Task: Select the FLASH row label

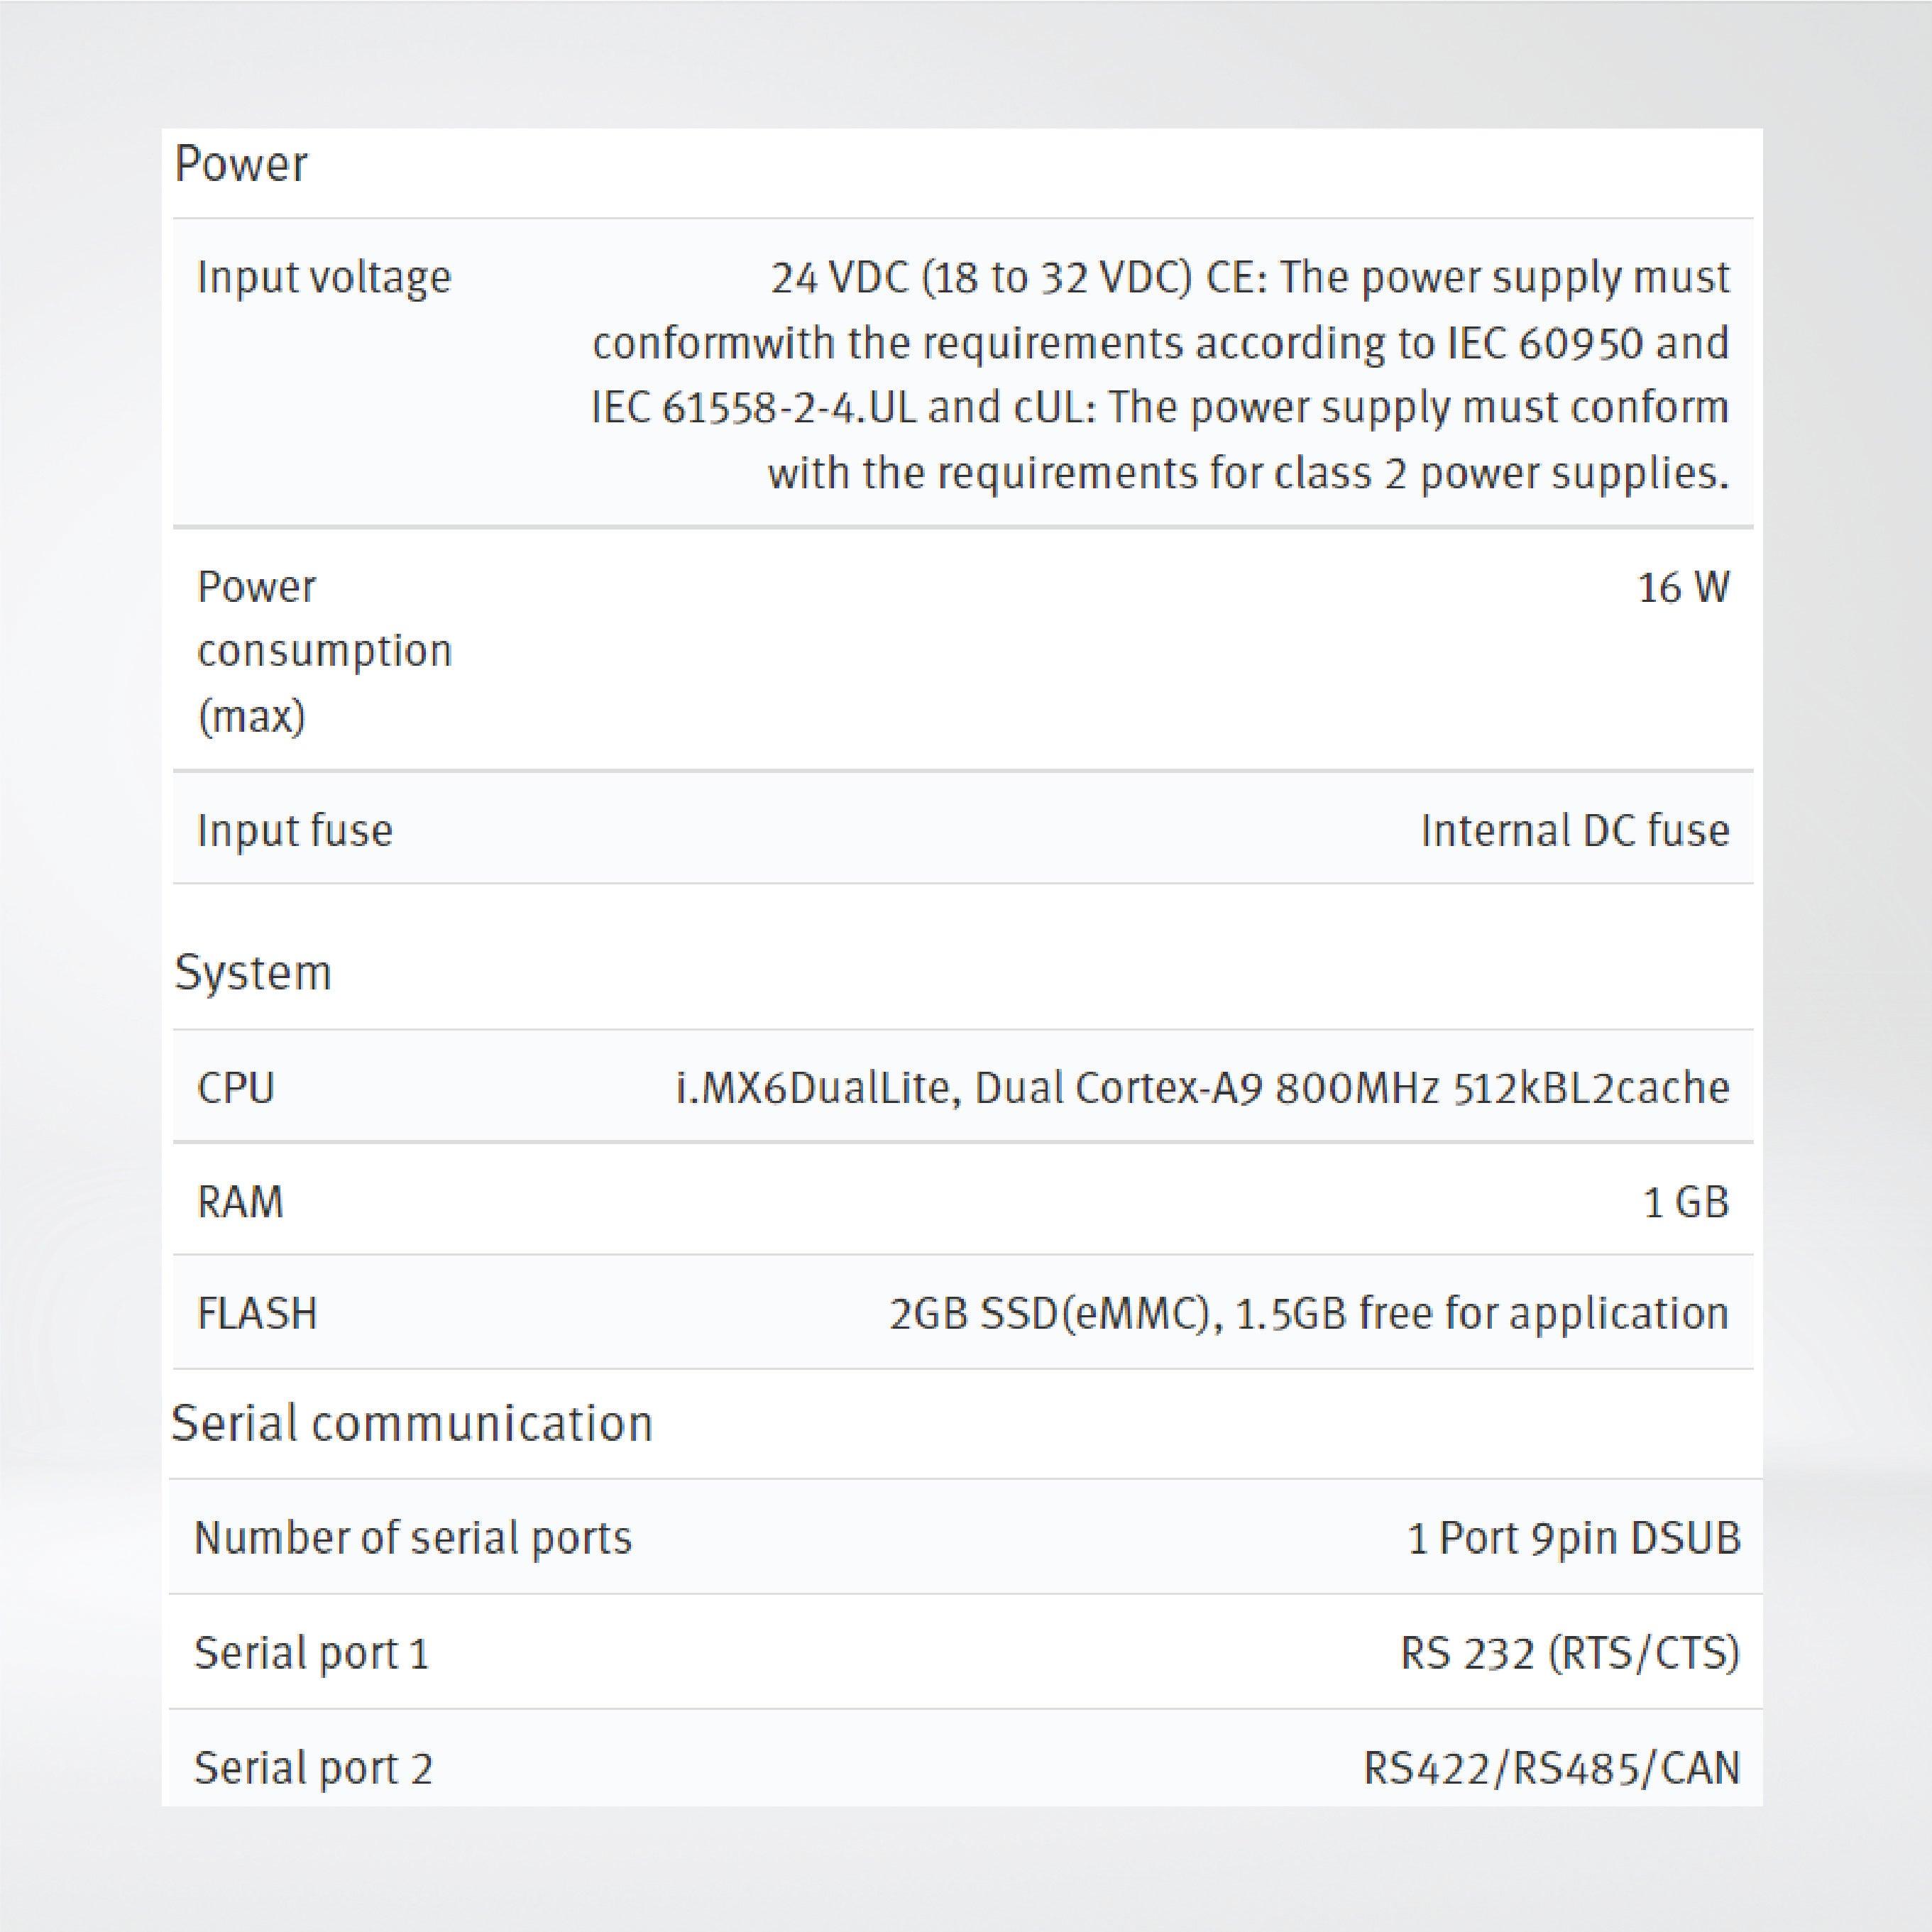Action: 257,1314
